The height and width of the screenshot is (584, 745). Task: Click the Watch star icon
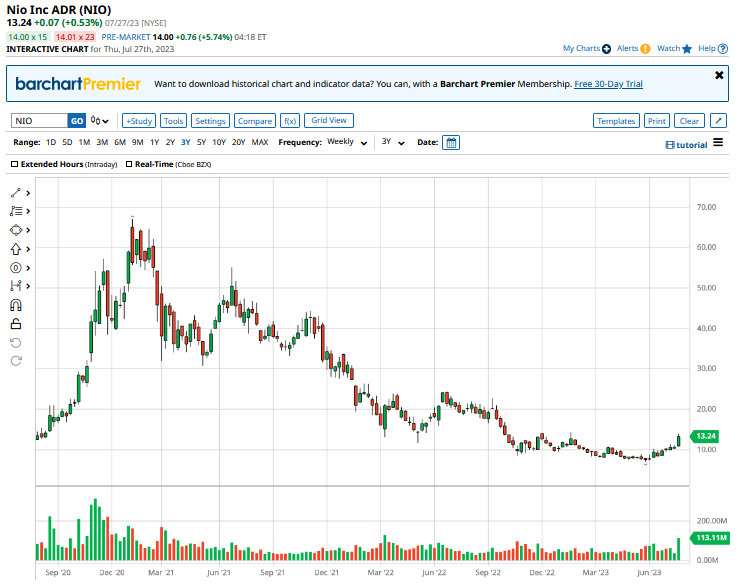coord(687,48)
